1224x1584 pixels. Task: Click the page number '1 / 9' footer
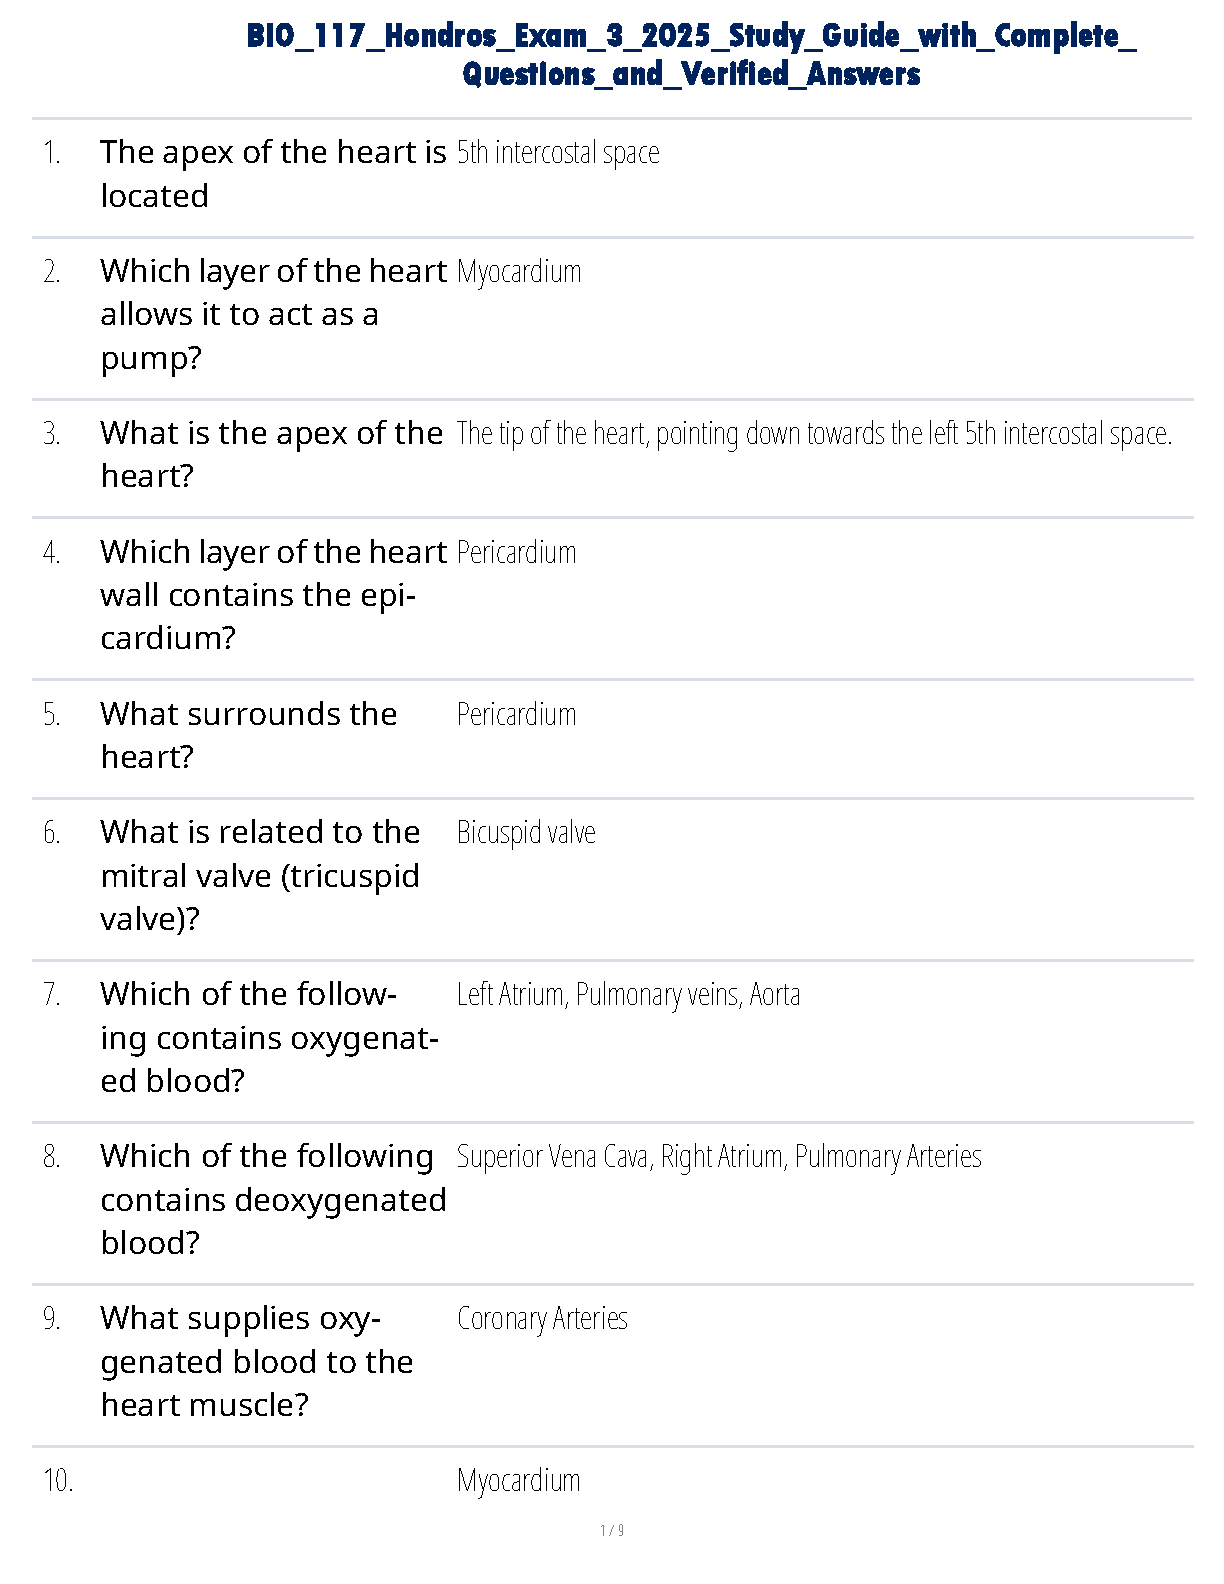point(612,1530)
